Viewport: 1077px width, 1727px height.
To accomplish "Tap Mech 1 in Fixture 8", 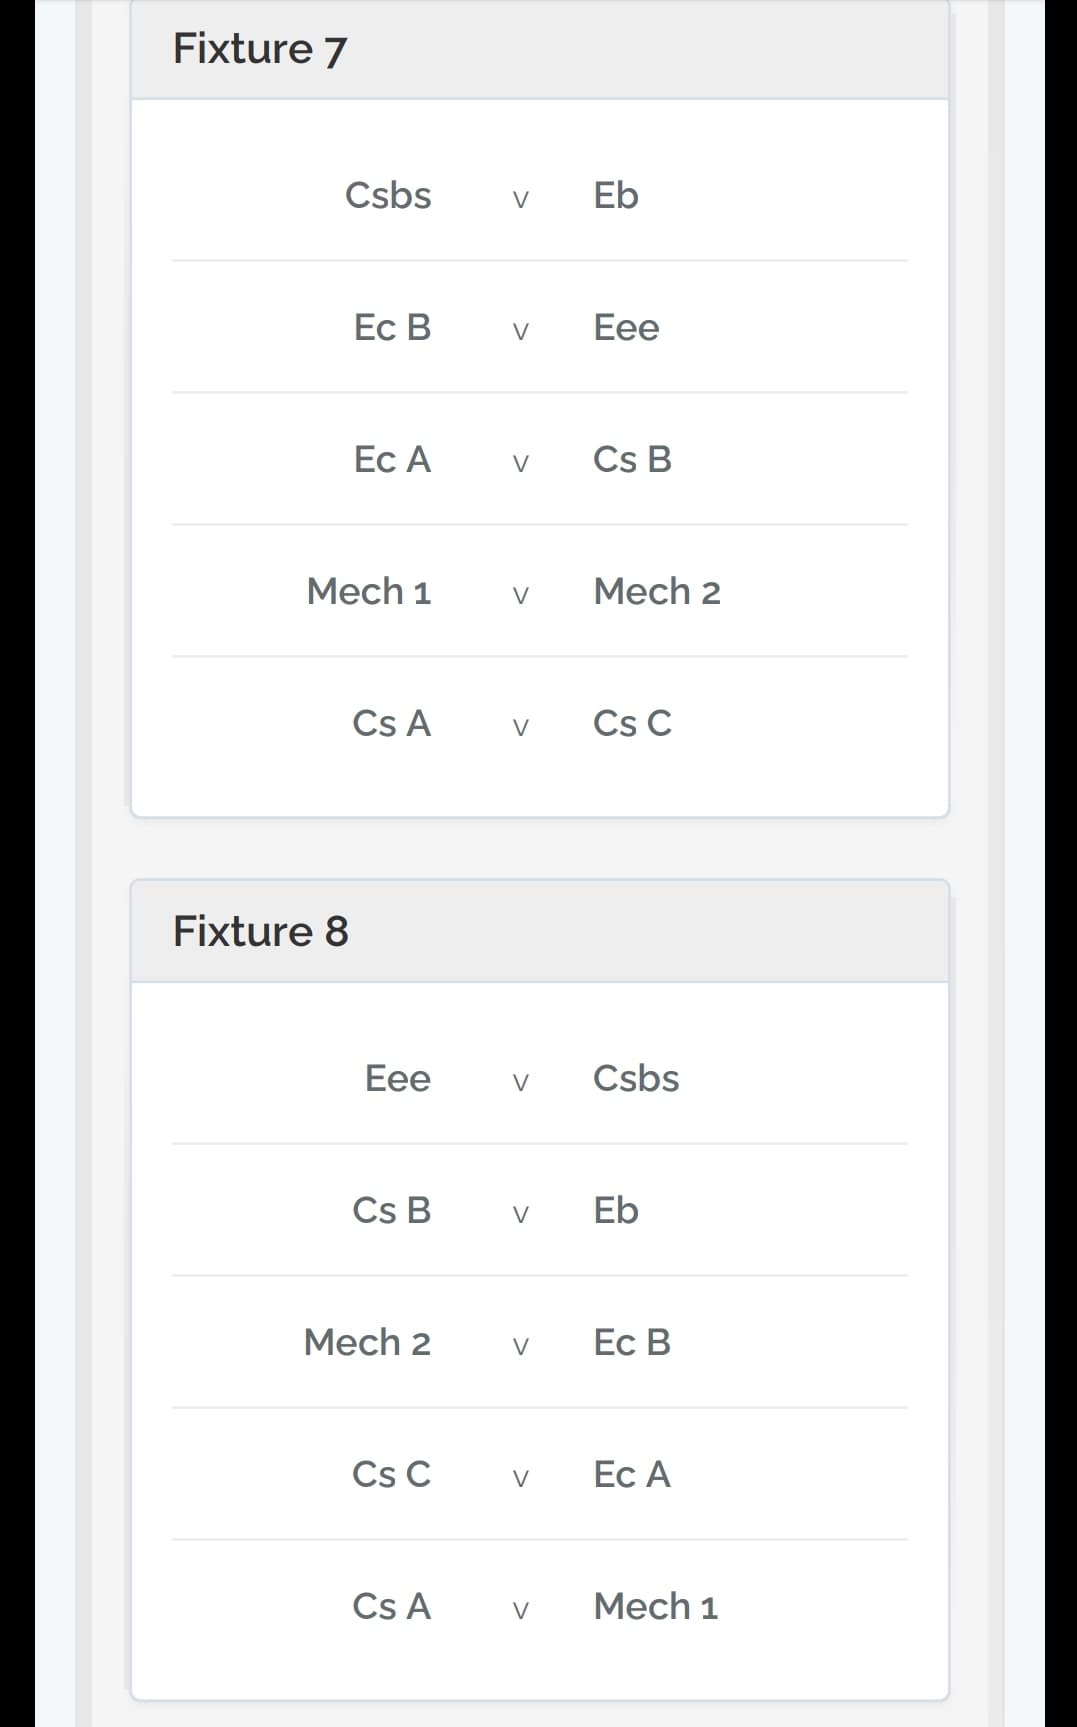I will [656, 1606].
